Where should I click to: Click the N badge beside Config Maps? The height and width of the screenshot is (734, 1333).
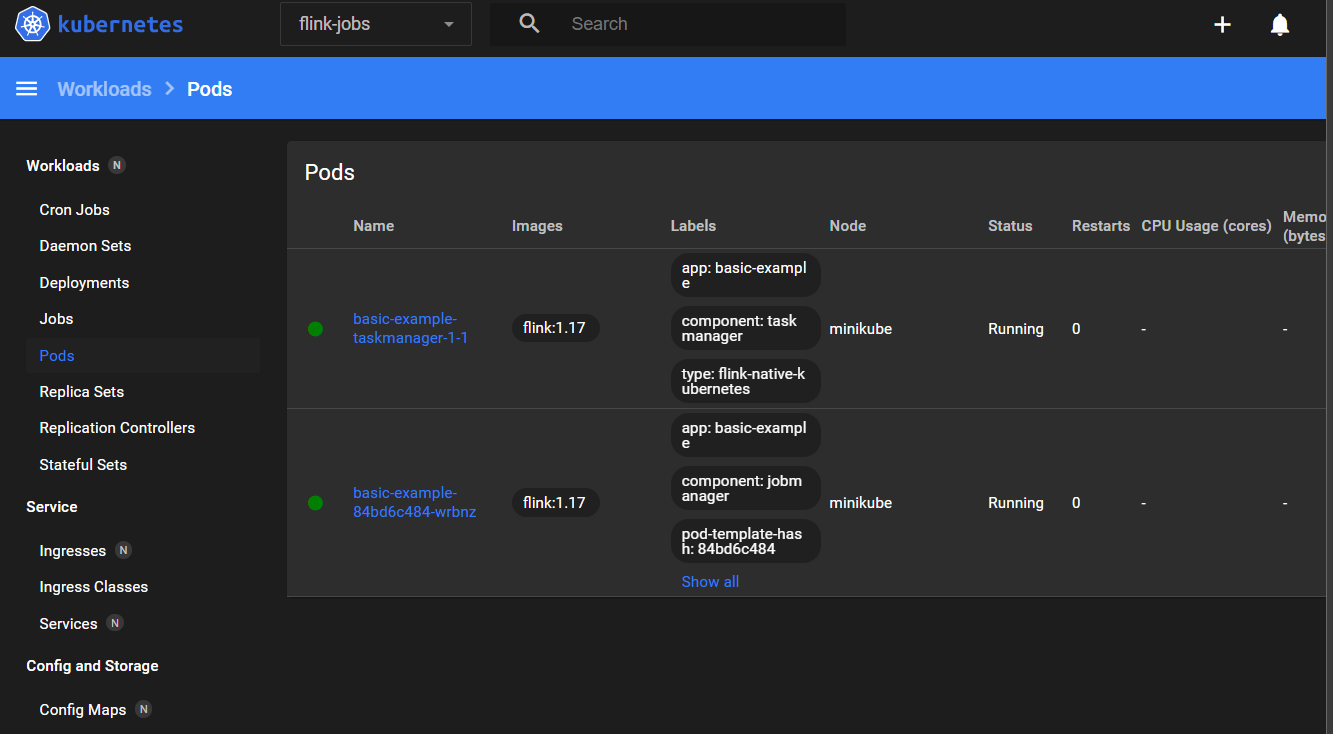pos(143,709)
